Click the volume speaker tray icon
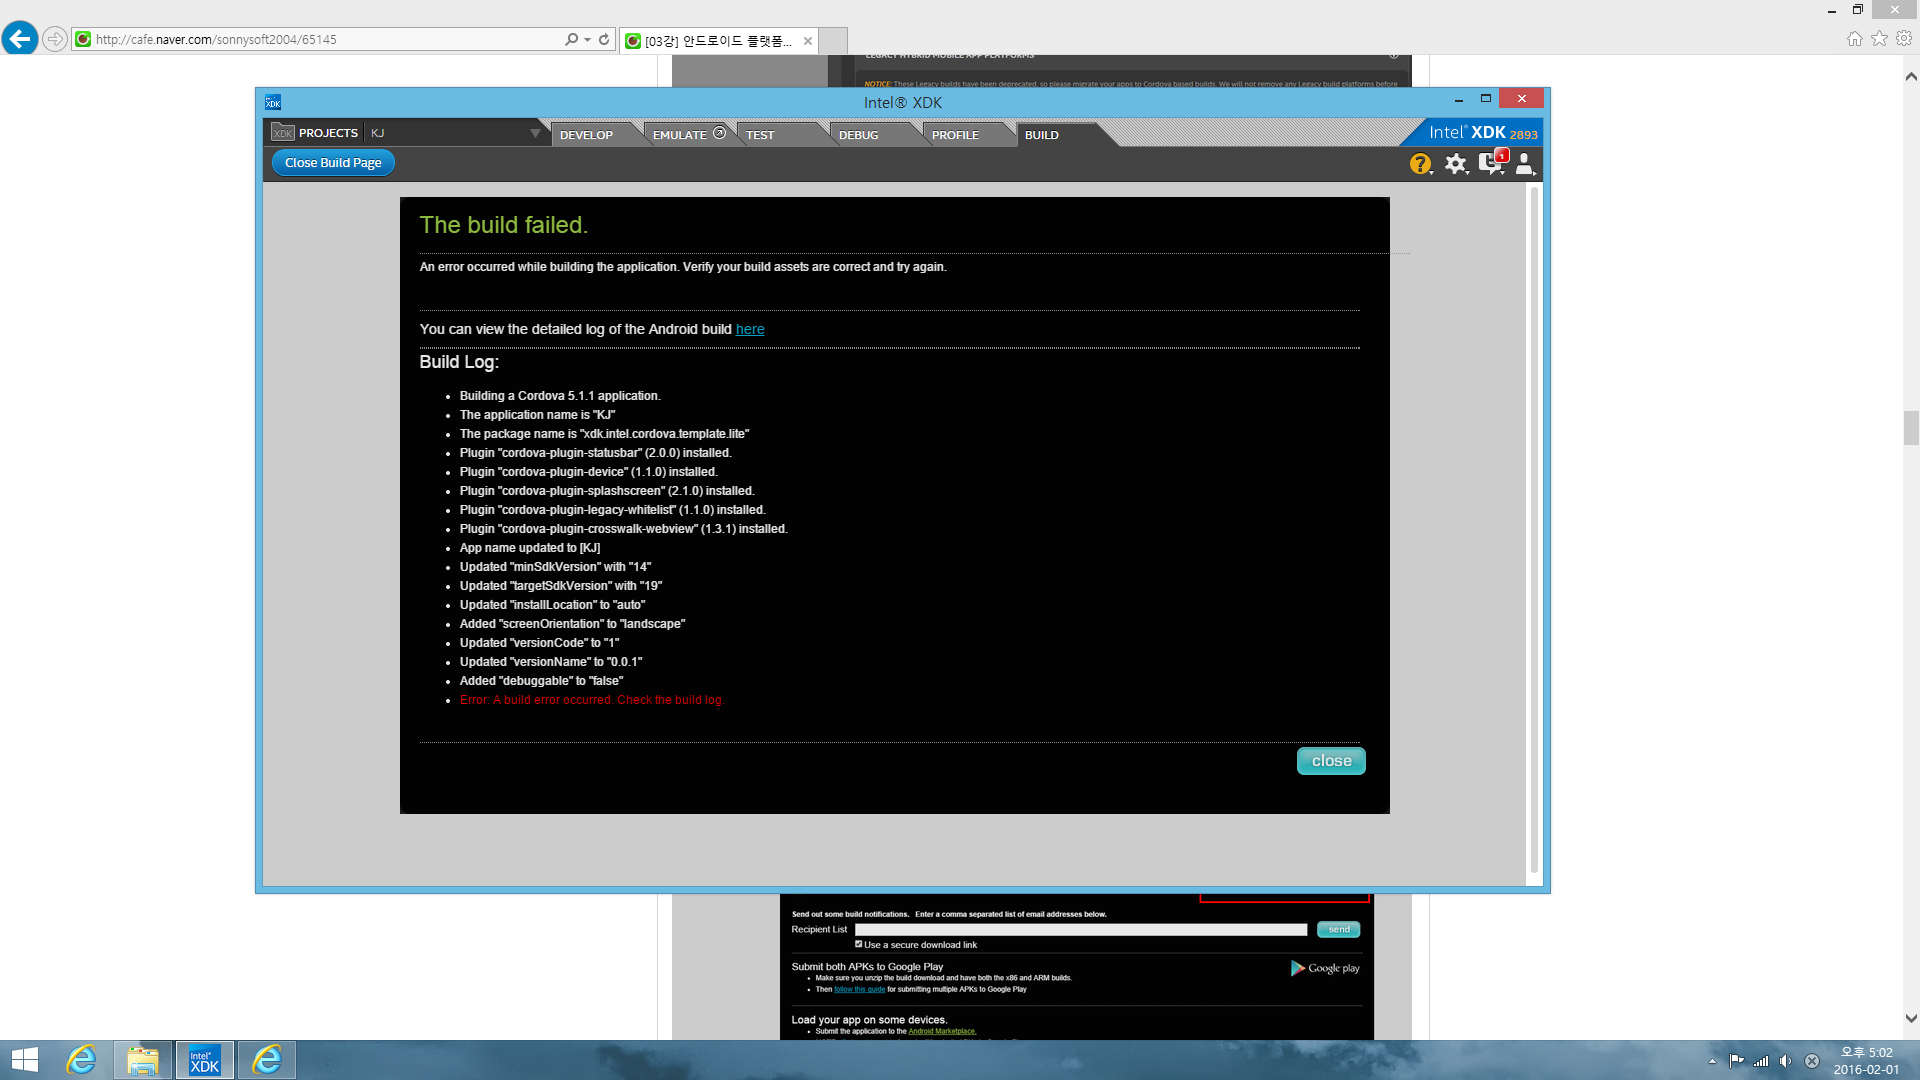 [x=1786, y=1061]
